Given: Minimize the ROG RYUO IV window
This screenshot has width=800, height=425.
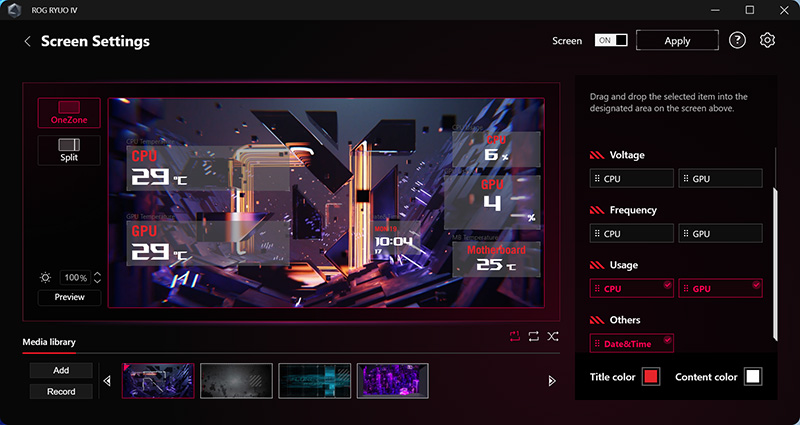Looking at the screenshot, I should tap(714, 10).
